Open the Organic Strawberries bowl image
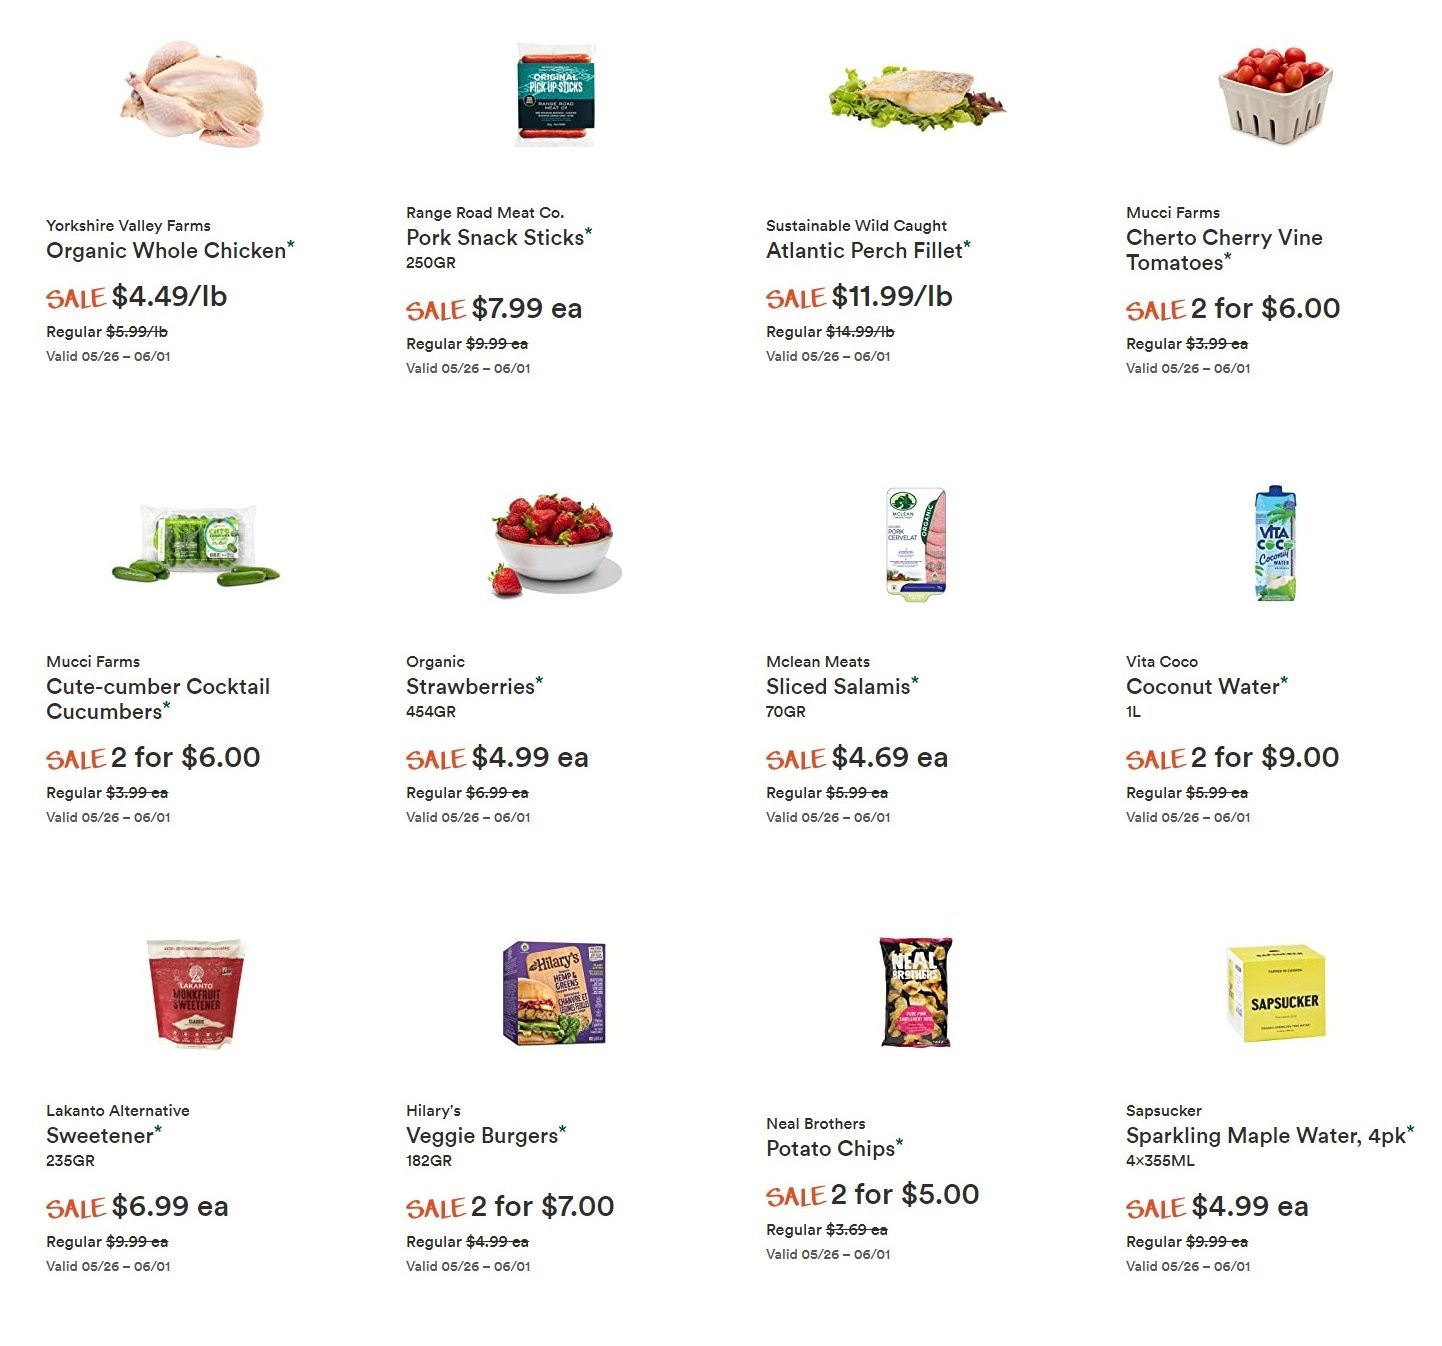Screen dimensions: 1442x1346 (x=555, y=544)
